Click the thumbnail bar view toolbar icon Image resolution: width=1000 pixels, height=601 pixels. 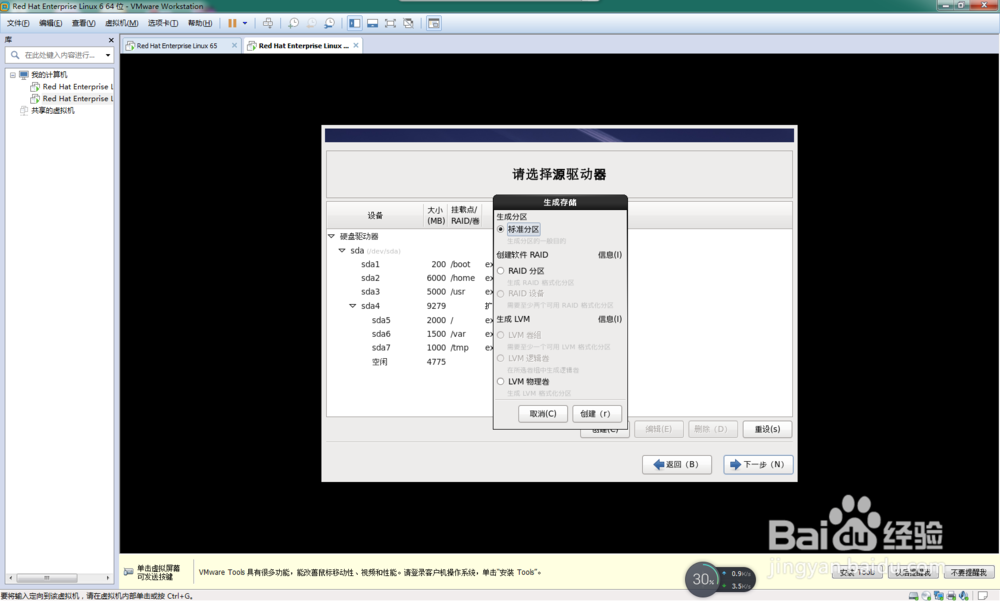[x=372, y=23]
